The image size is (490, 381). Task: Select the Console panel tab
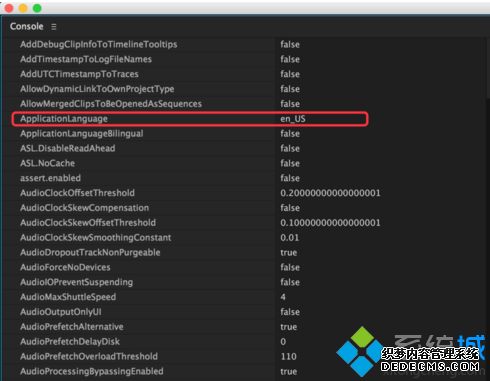click(27, 26)
